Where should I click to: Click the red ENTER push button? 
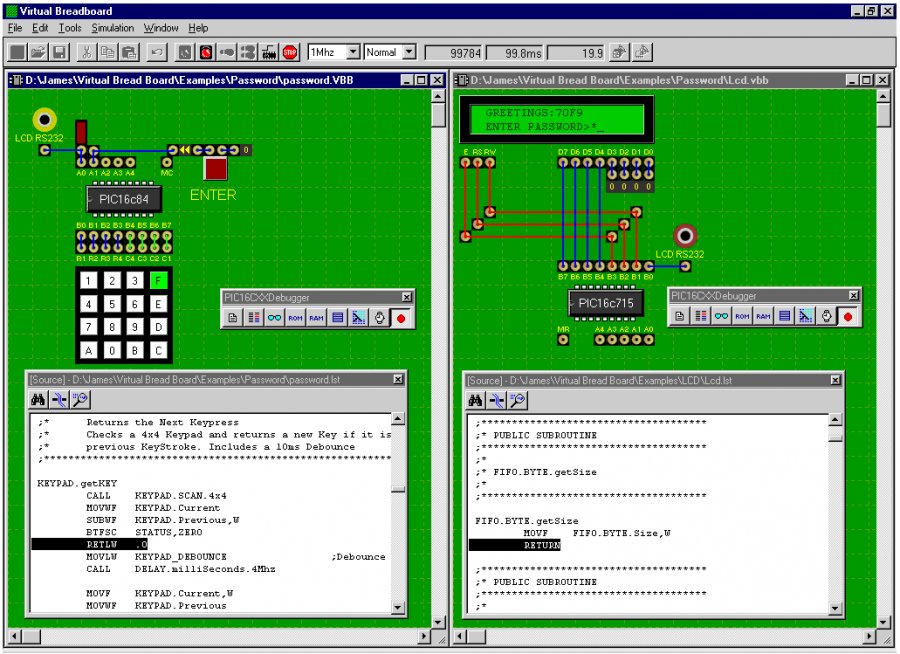216,168
